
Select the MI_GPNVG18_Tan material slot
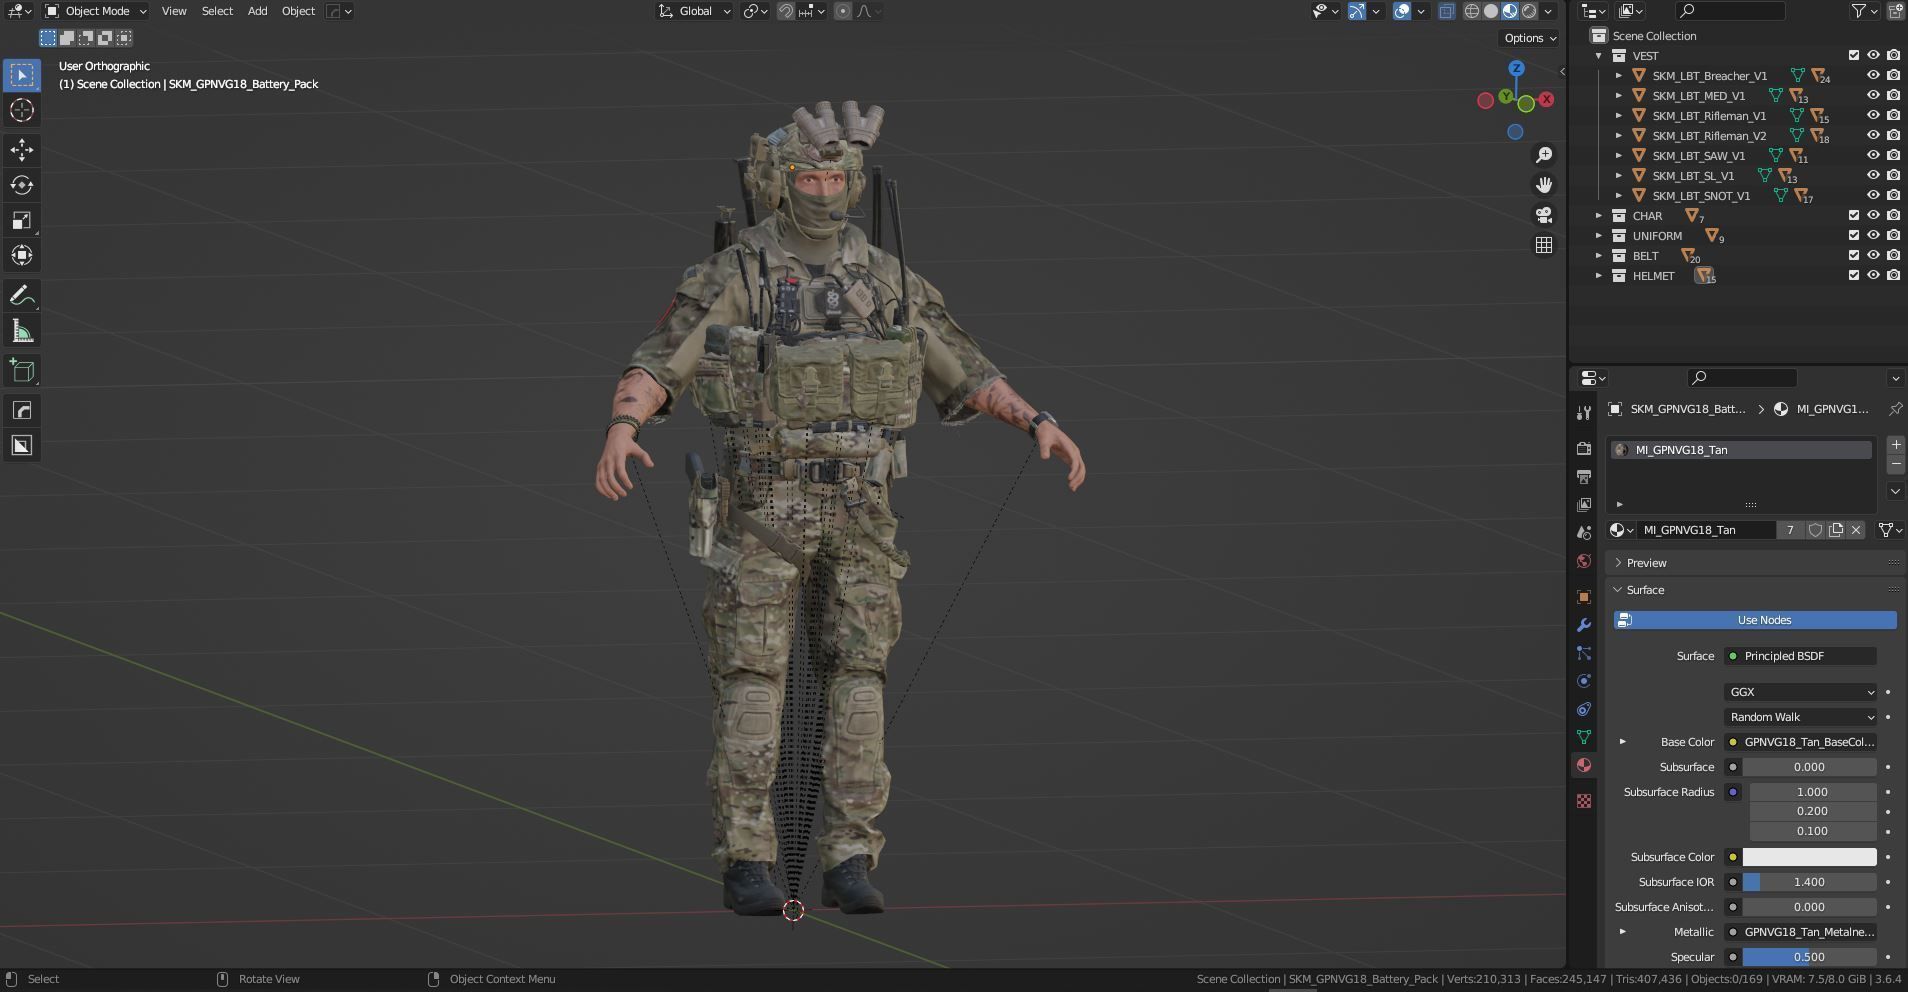(1741, 450)
